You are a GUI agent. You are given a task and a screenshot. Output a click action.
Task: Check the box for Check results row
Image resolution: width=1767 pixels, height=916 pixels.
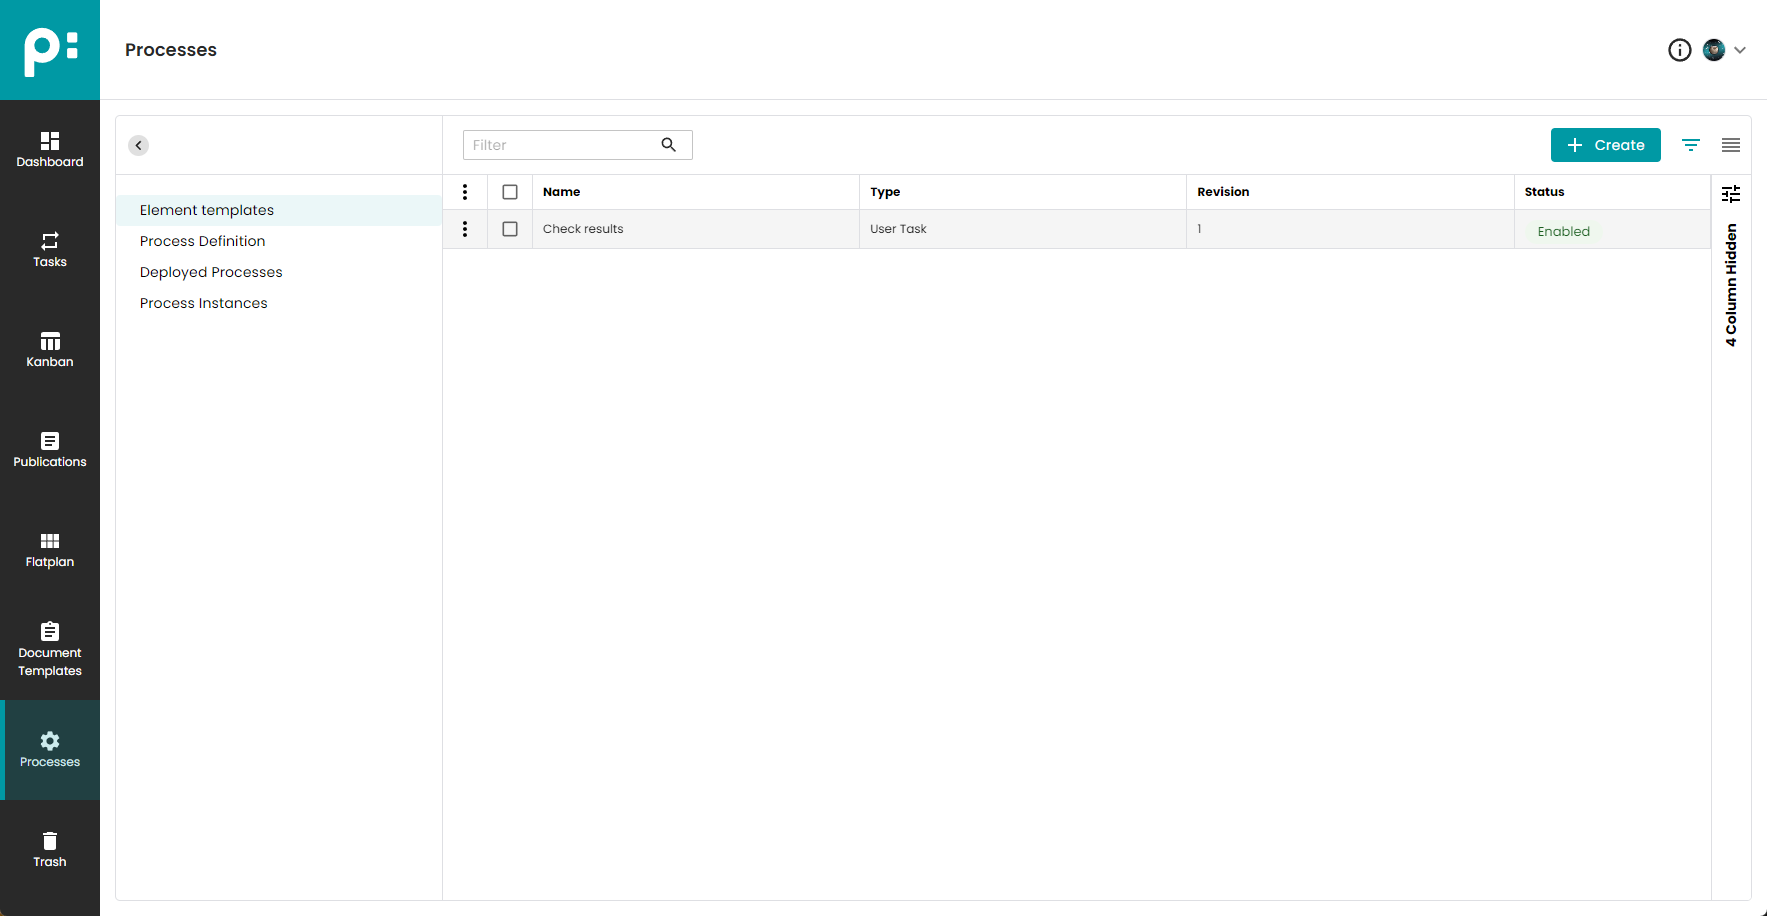510,229
